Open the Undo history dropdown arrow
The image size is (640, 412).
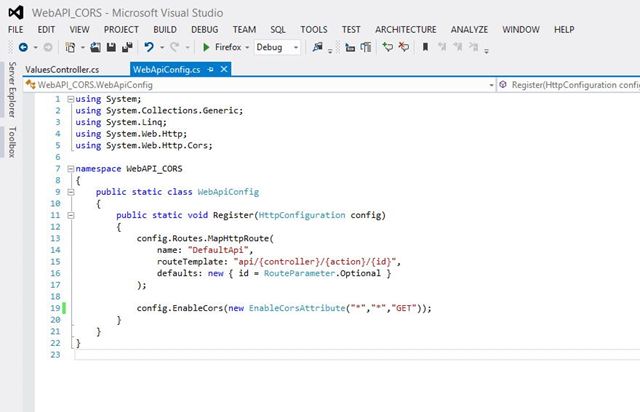point(162,48)
